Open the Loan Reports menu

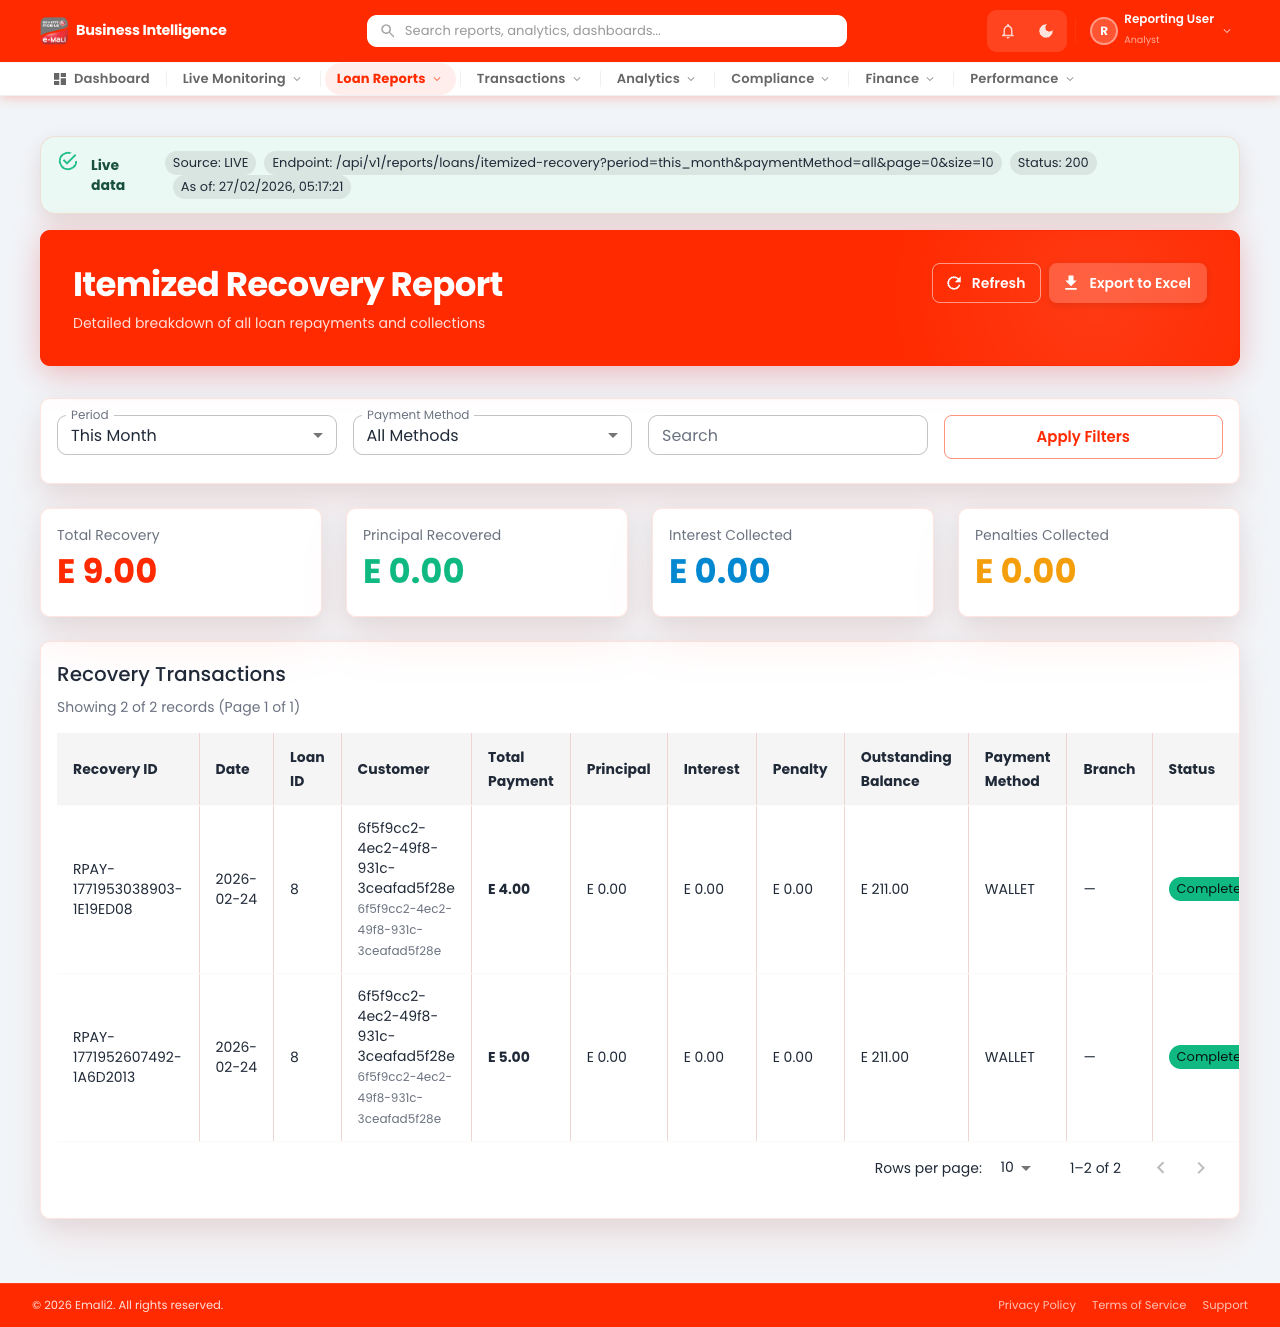(x=390, y=79)
